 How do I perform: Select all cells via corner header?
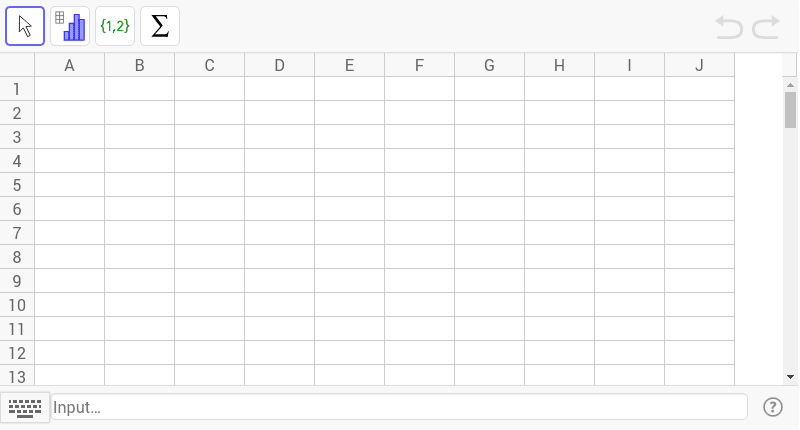pyautogui.click(x=17, y=65)
